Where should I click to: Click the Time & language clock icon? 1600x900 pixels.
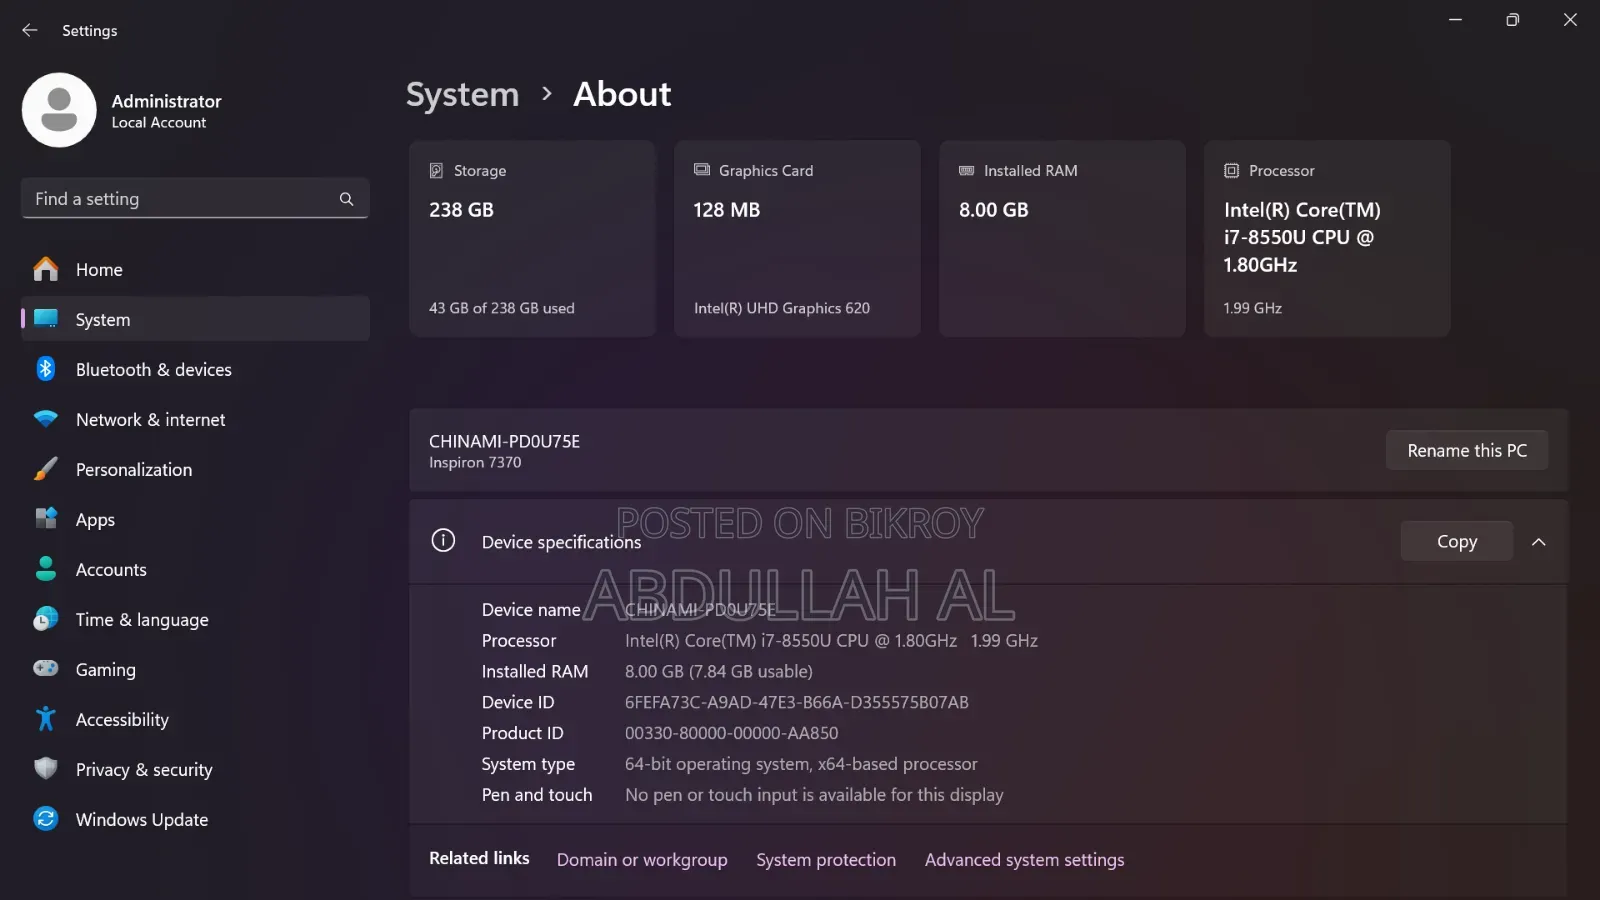point(46,619)
